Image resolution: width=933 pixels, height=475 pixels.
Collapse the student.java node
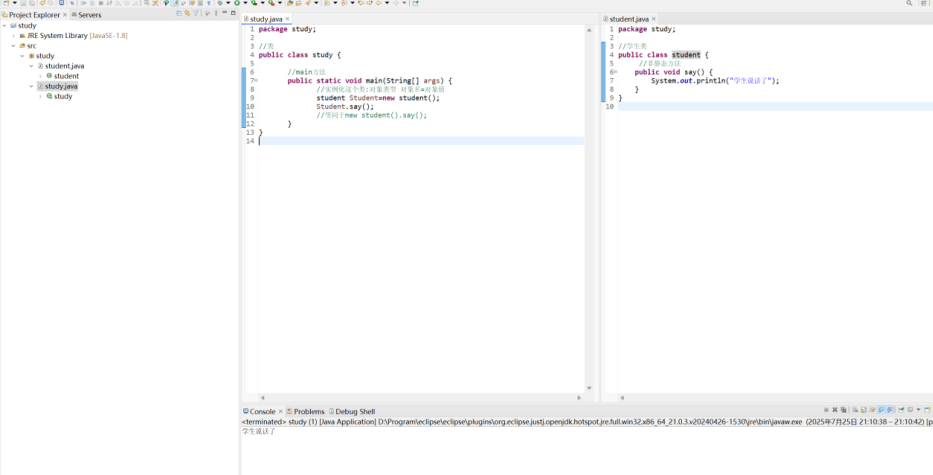click(x=32, y=66)
